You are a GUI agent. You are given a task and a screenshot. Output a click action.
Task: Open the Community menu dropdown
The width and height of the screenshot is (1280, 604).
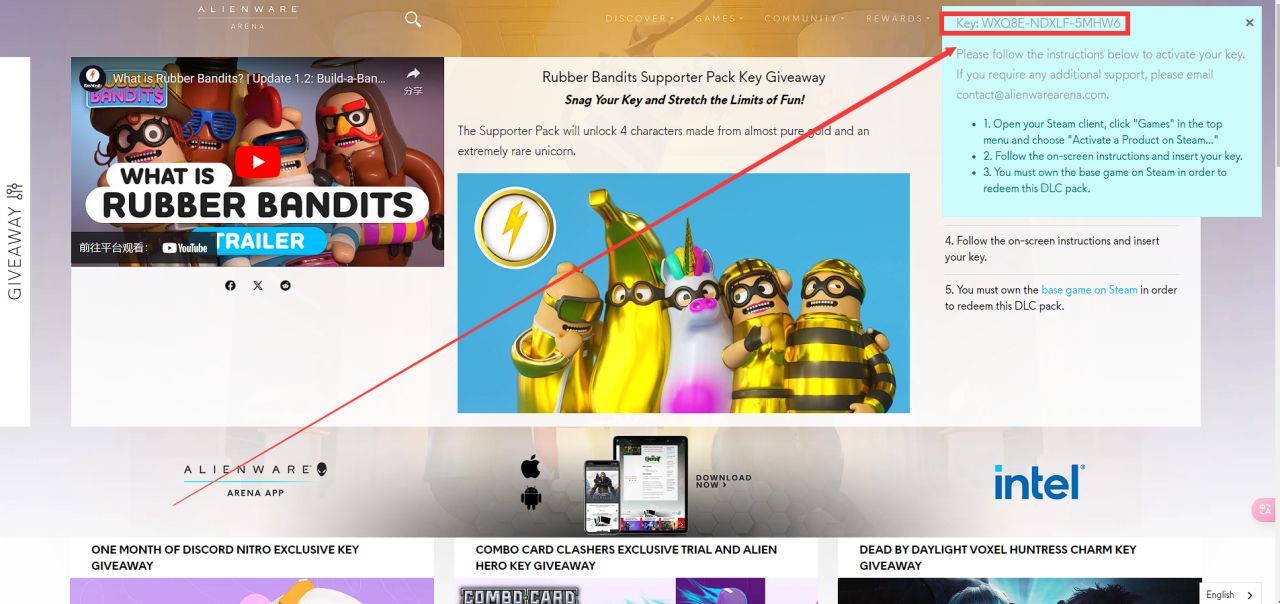(x=804, y=19)
